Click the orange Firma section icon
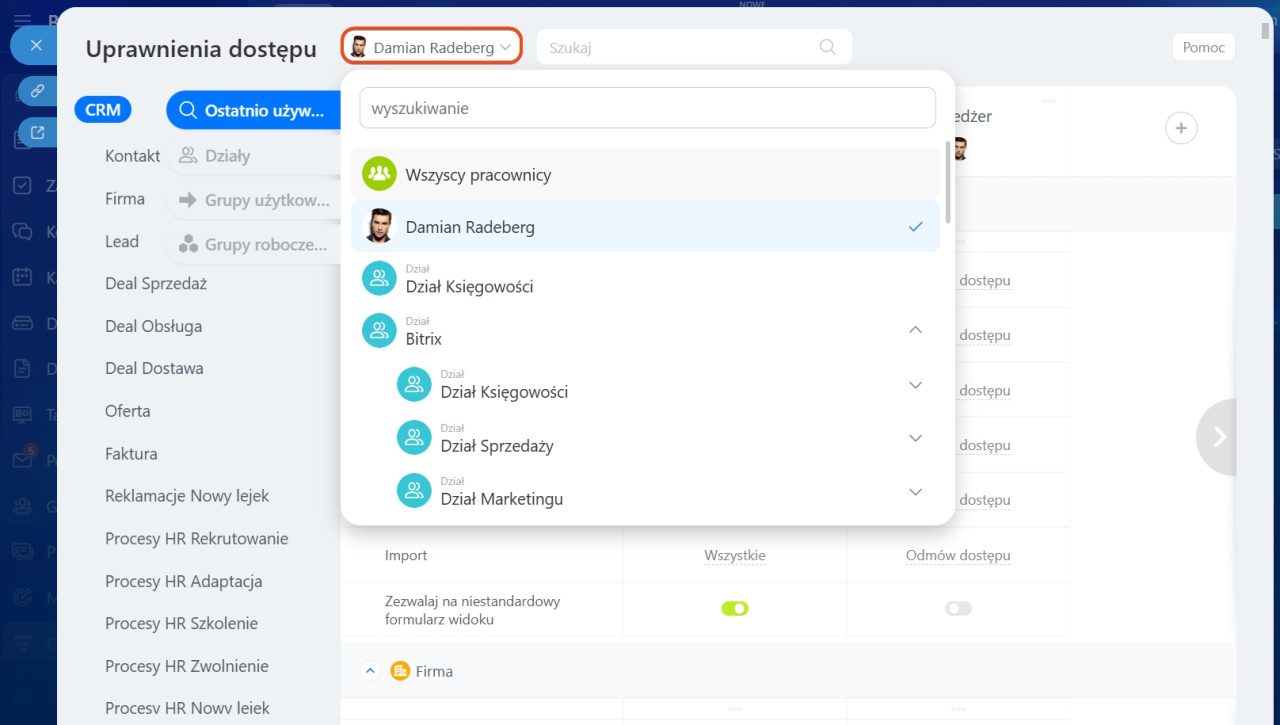1280x725 pixels. (x=401, y=671)
